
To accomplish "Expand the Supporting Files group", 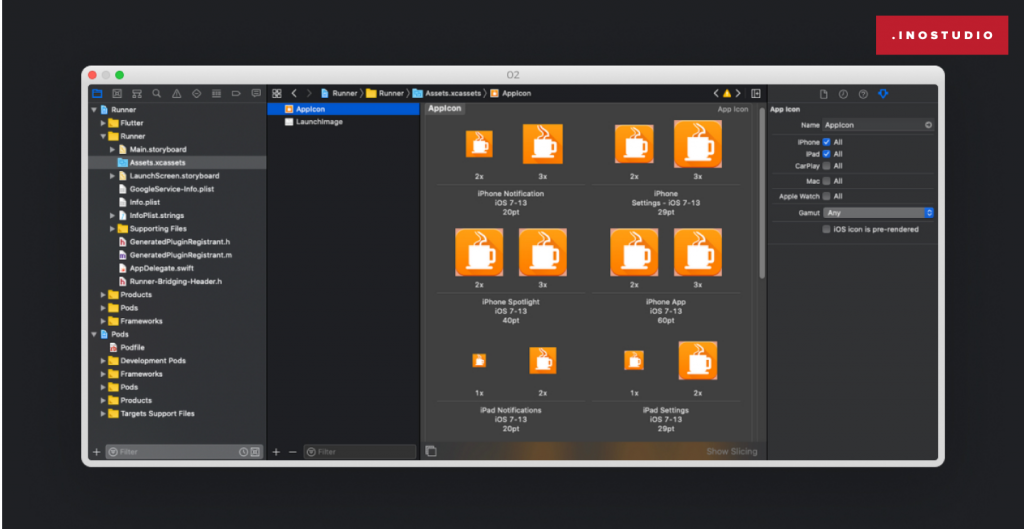I will point(113,228).
